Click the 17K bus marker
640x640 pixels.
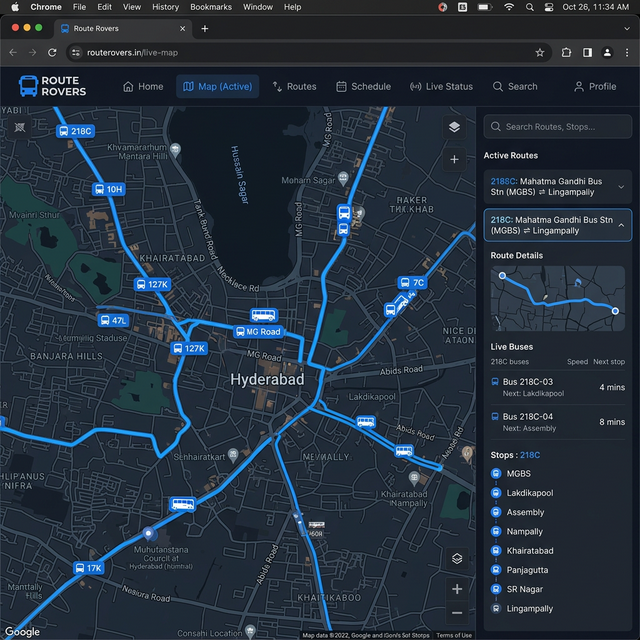point(88,568)
